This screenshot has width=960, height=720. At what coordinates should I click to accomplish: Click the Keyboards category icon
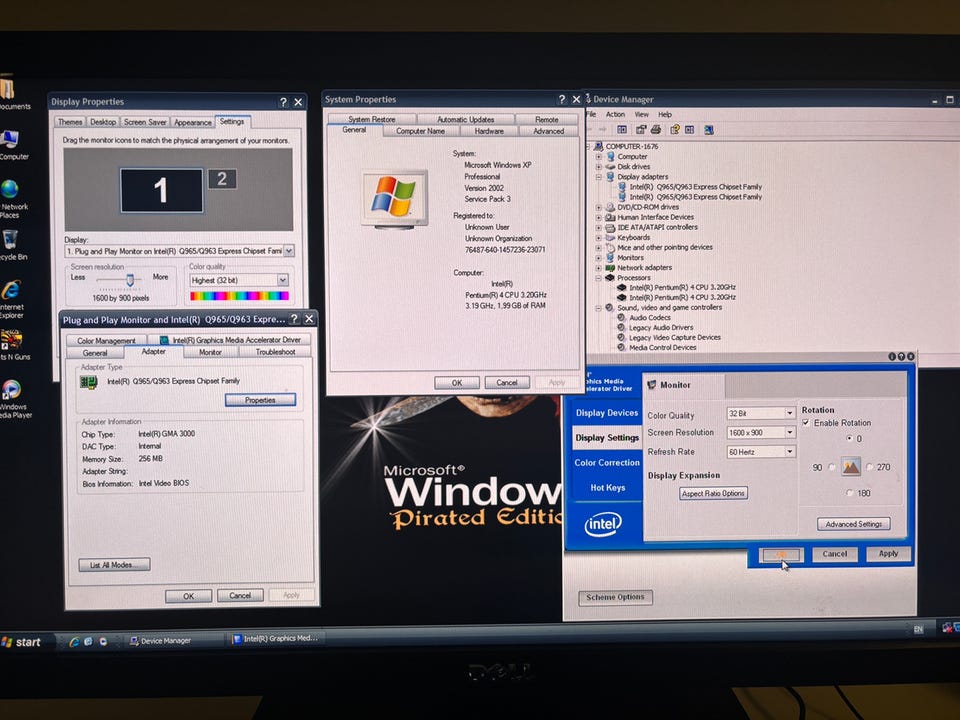pyautogui.click(x=610, y=238)
